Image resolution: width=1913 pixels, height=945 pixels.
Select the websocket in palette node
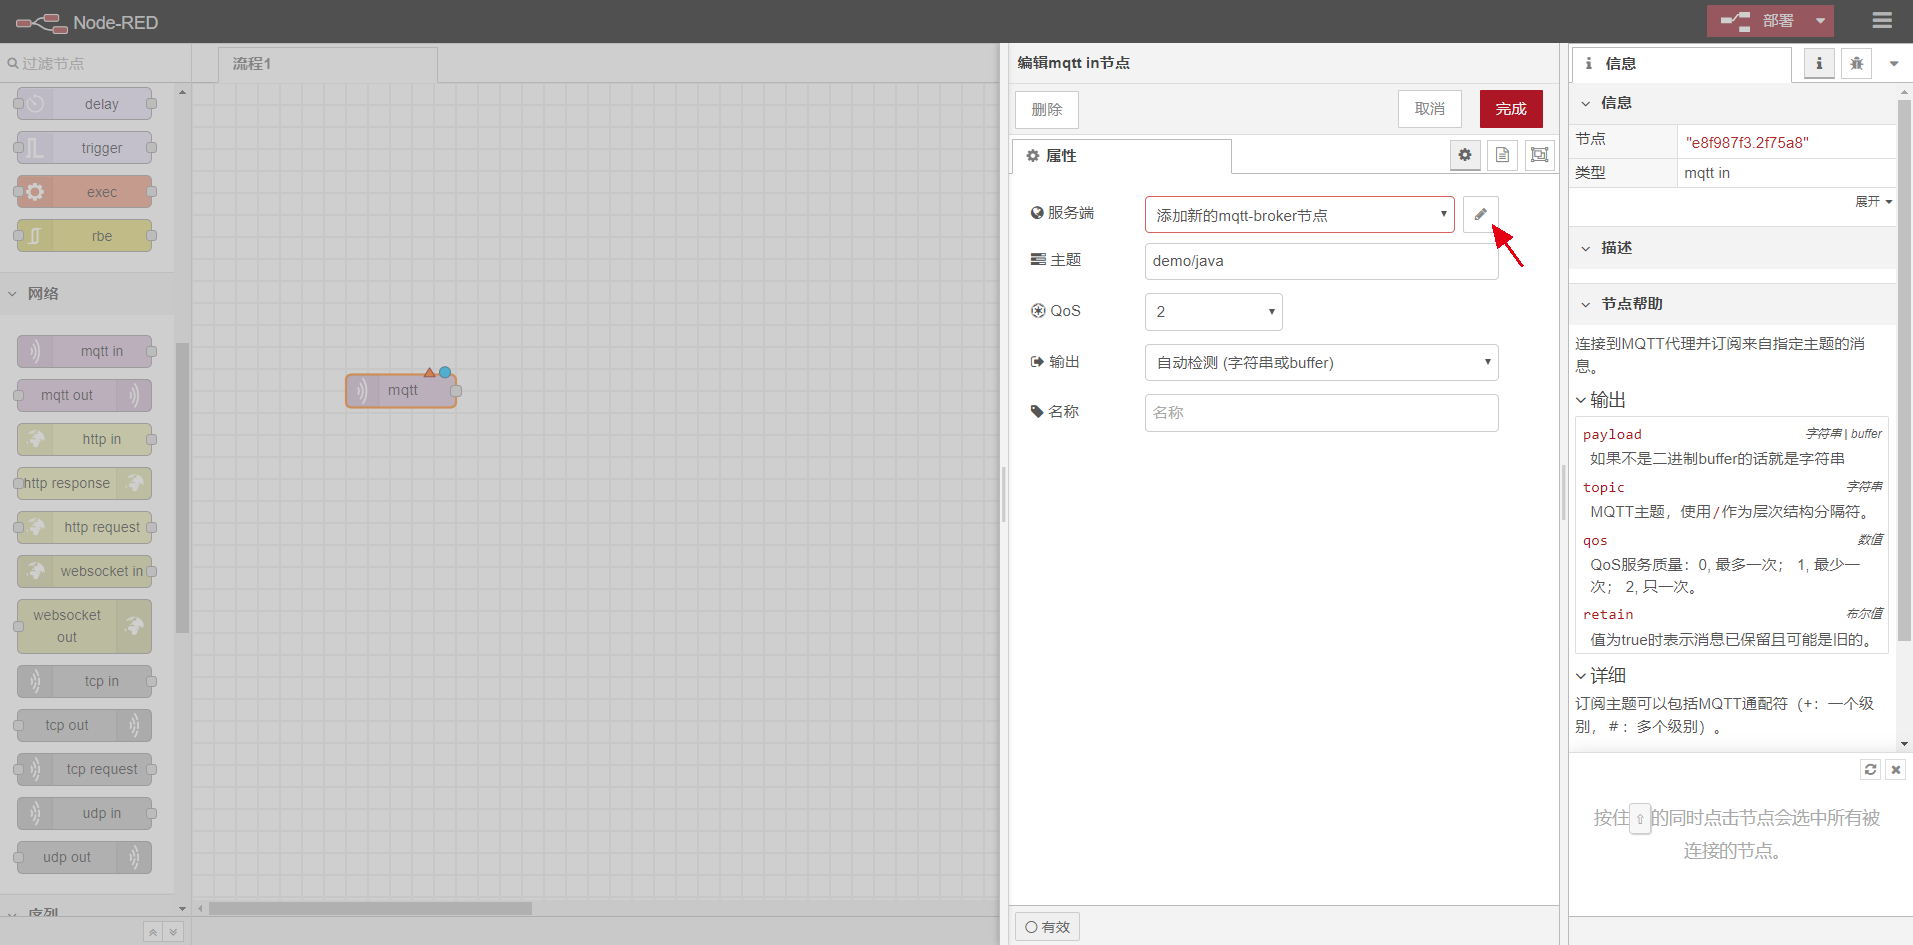(84, 571)
